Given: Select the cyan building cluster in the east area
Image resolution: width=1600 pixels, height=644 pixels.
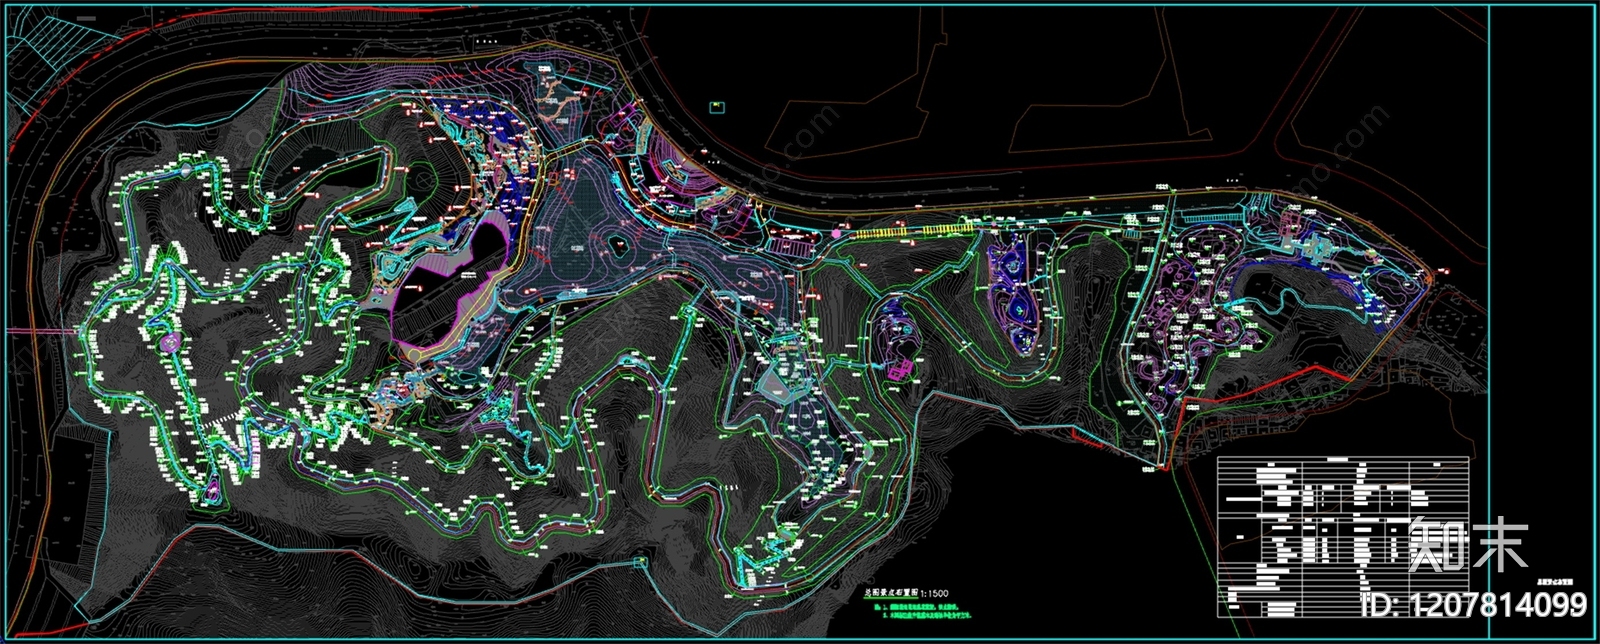Looking at the screenshot, I should 1310,240.
